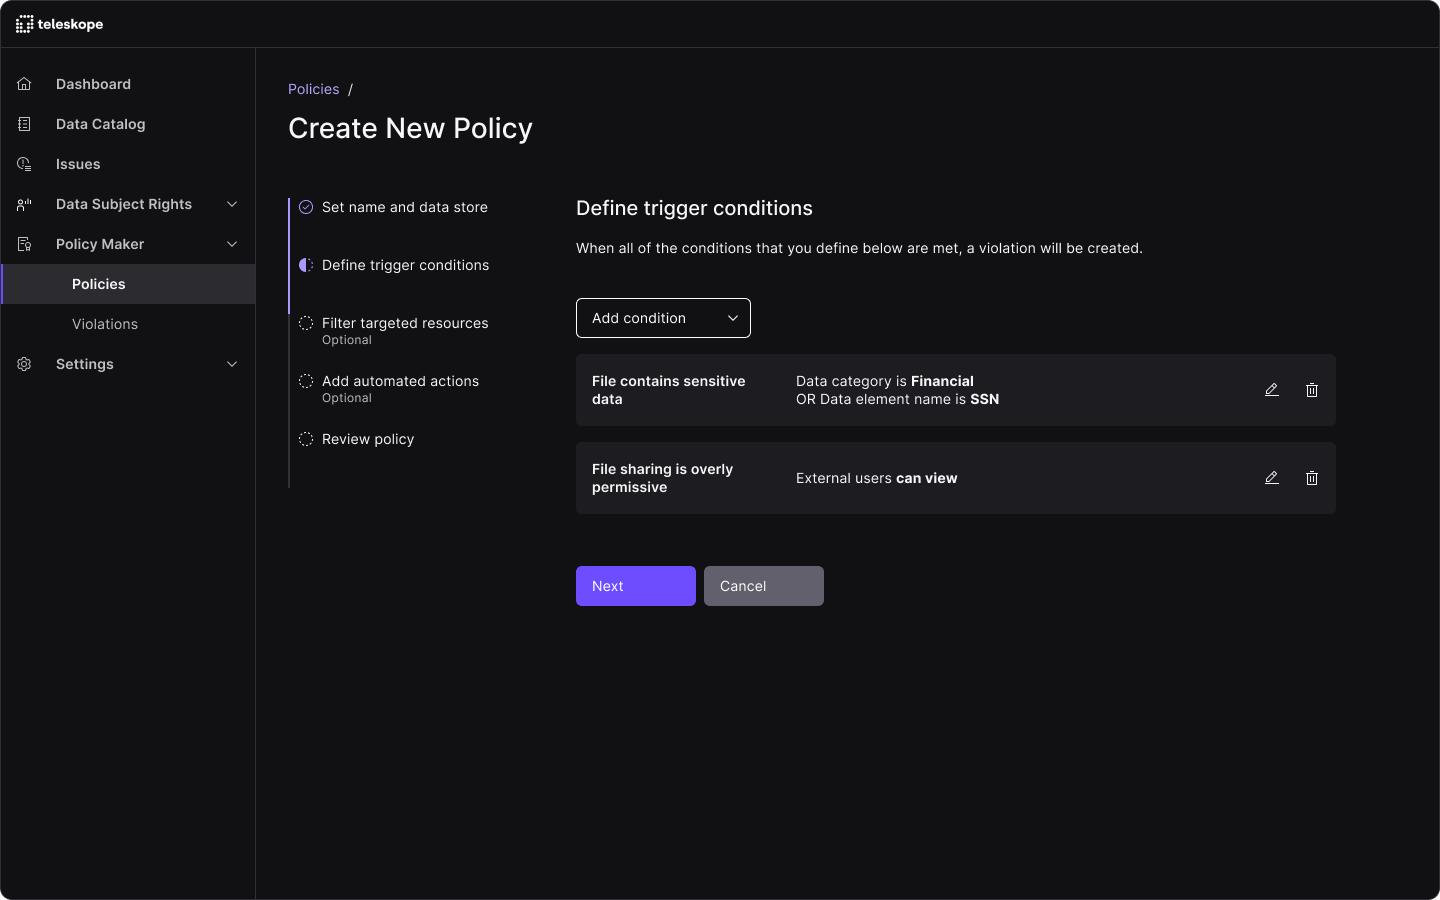Follow the Policies breadcrumb link
The width and height of the screenshot is (1440, 900).
314,89
